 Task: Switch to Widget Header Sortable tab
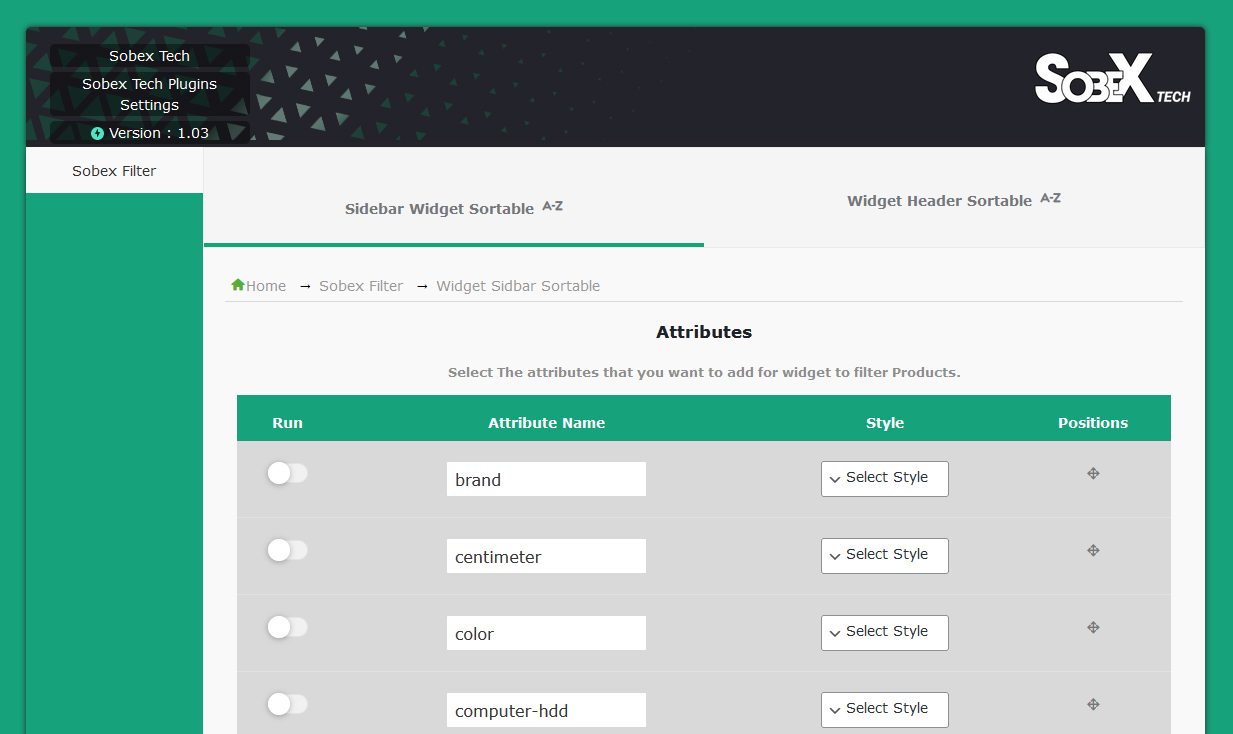(954, 200)
